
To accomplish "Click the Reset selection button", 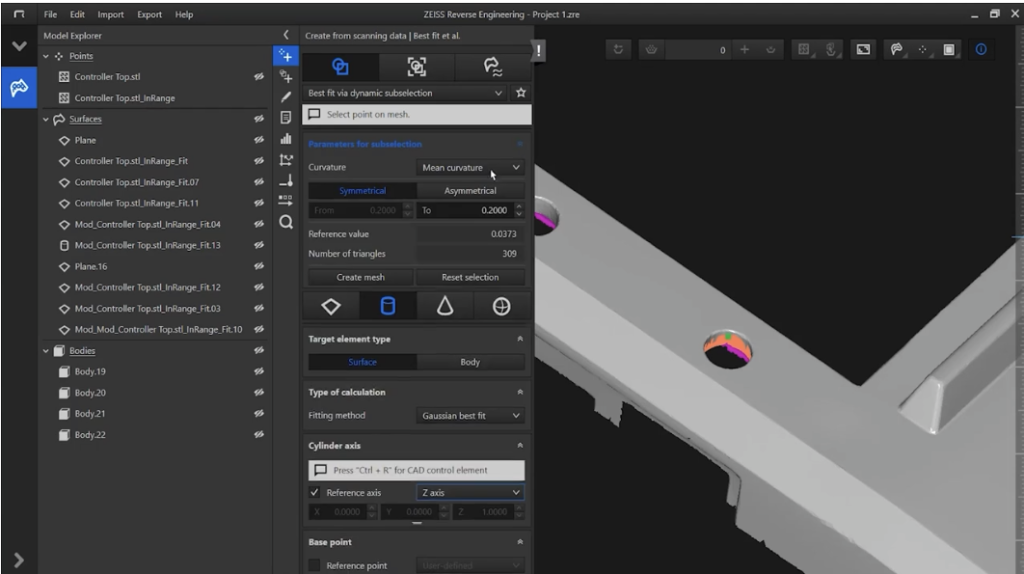I will tap(470, 277).
